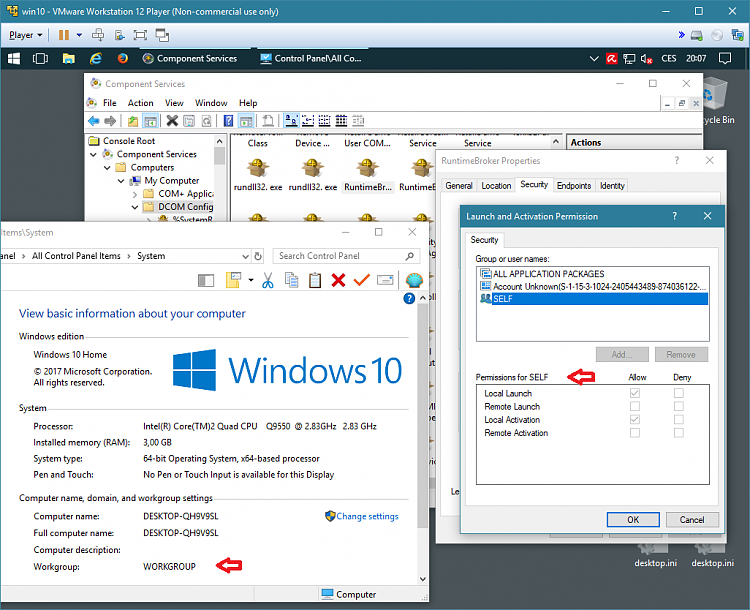
Task: Toggle Deny checkbox for Local Launch
Action: tap(679, 393)
